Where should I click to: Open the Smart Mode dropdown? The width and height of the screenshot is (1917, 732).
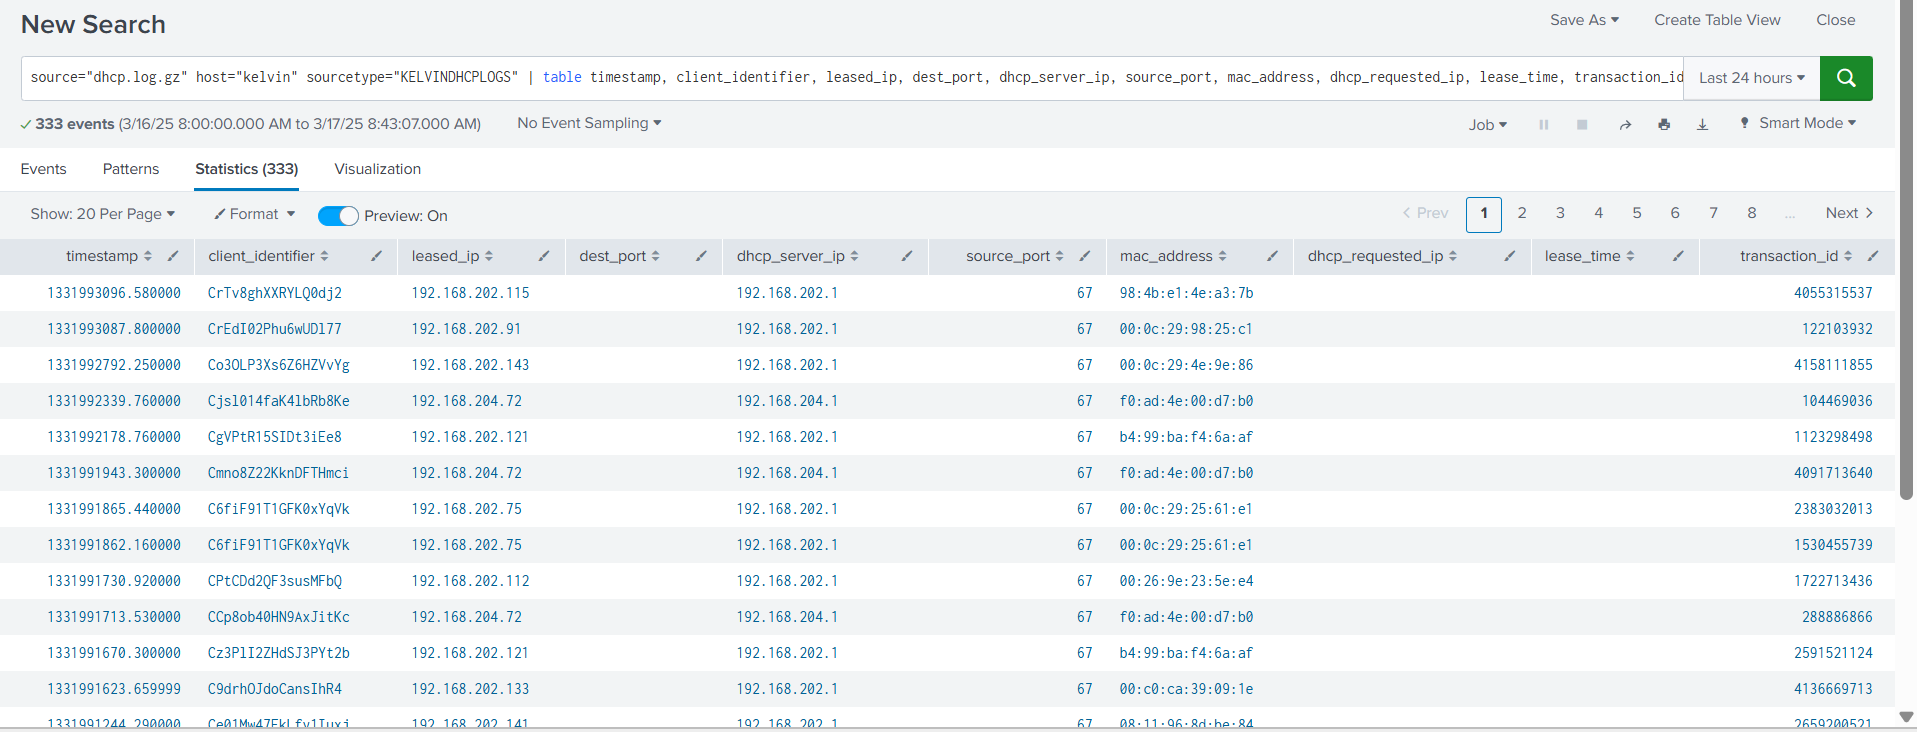pos(1798,123)
